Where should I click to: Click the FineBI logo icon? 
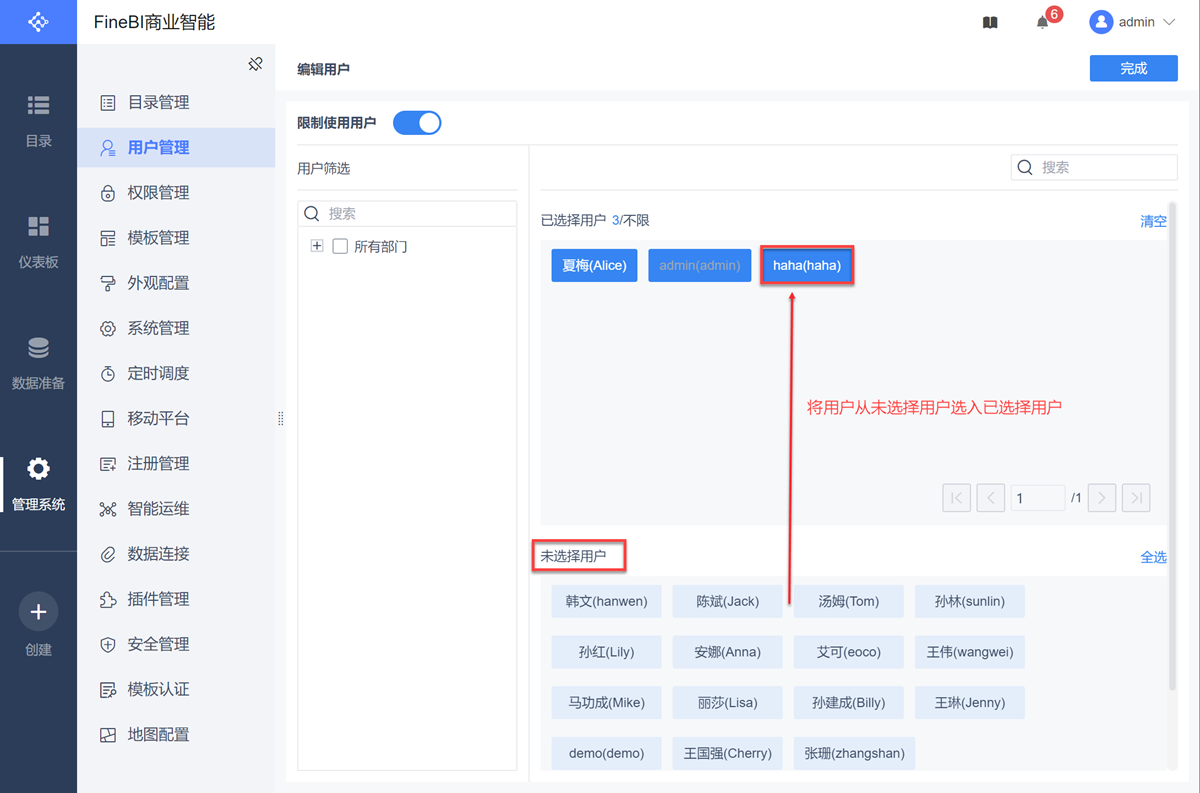38,21
